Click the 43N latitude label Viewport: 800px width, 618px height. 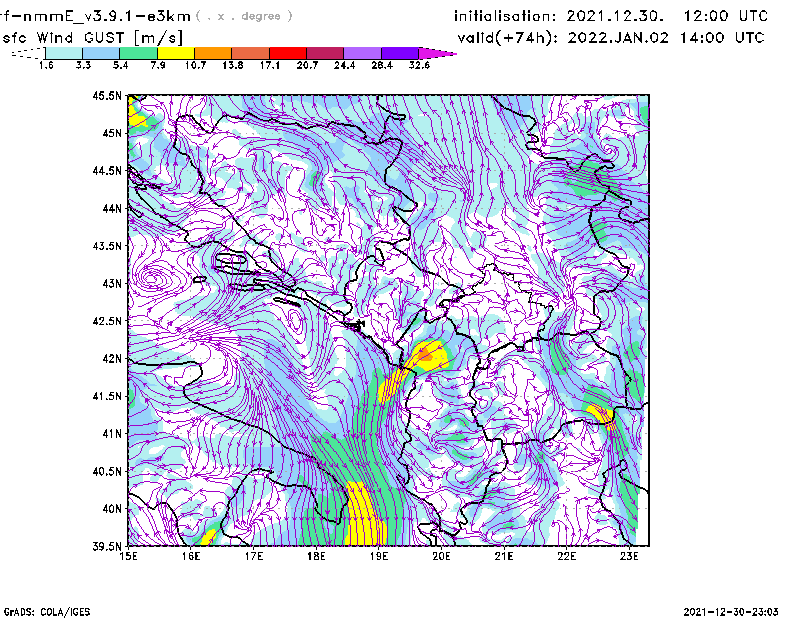tap(112, 283)
